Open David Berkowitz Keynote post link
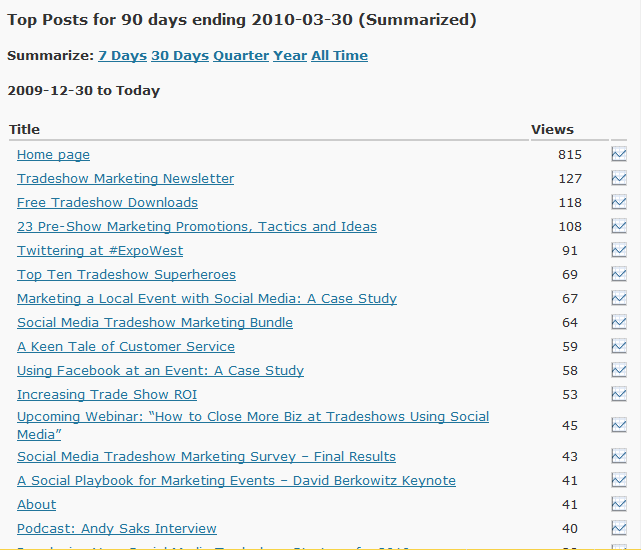Image resolution: width=641 pixels, height=550 pixels. [x=236, y=480]
